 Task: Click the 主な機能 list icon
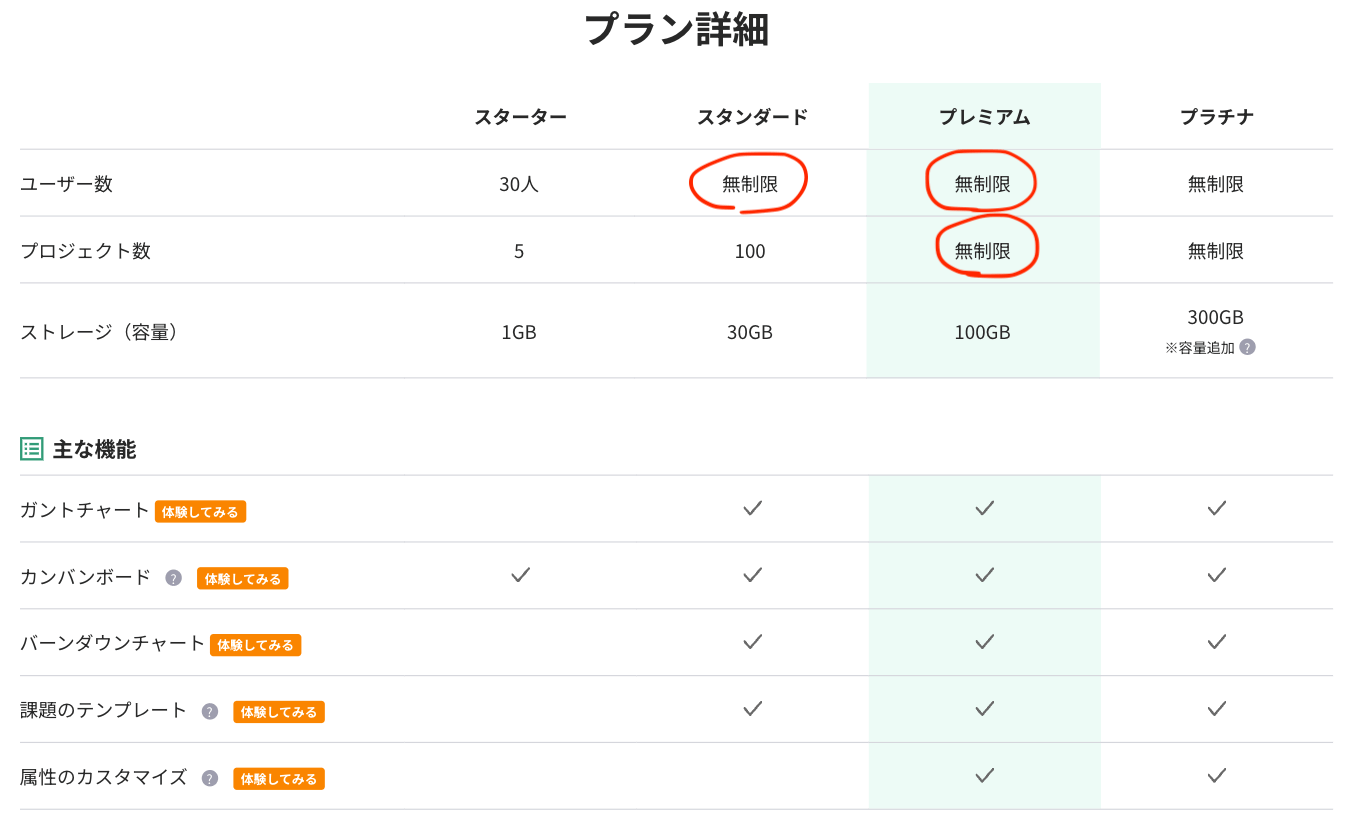coord(32,449)
